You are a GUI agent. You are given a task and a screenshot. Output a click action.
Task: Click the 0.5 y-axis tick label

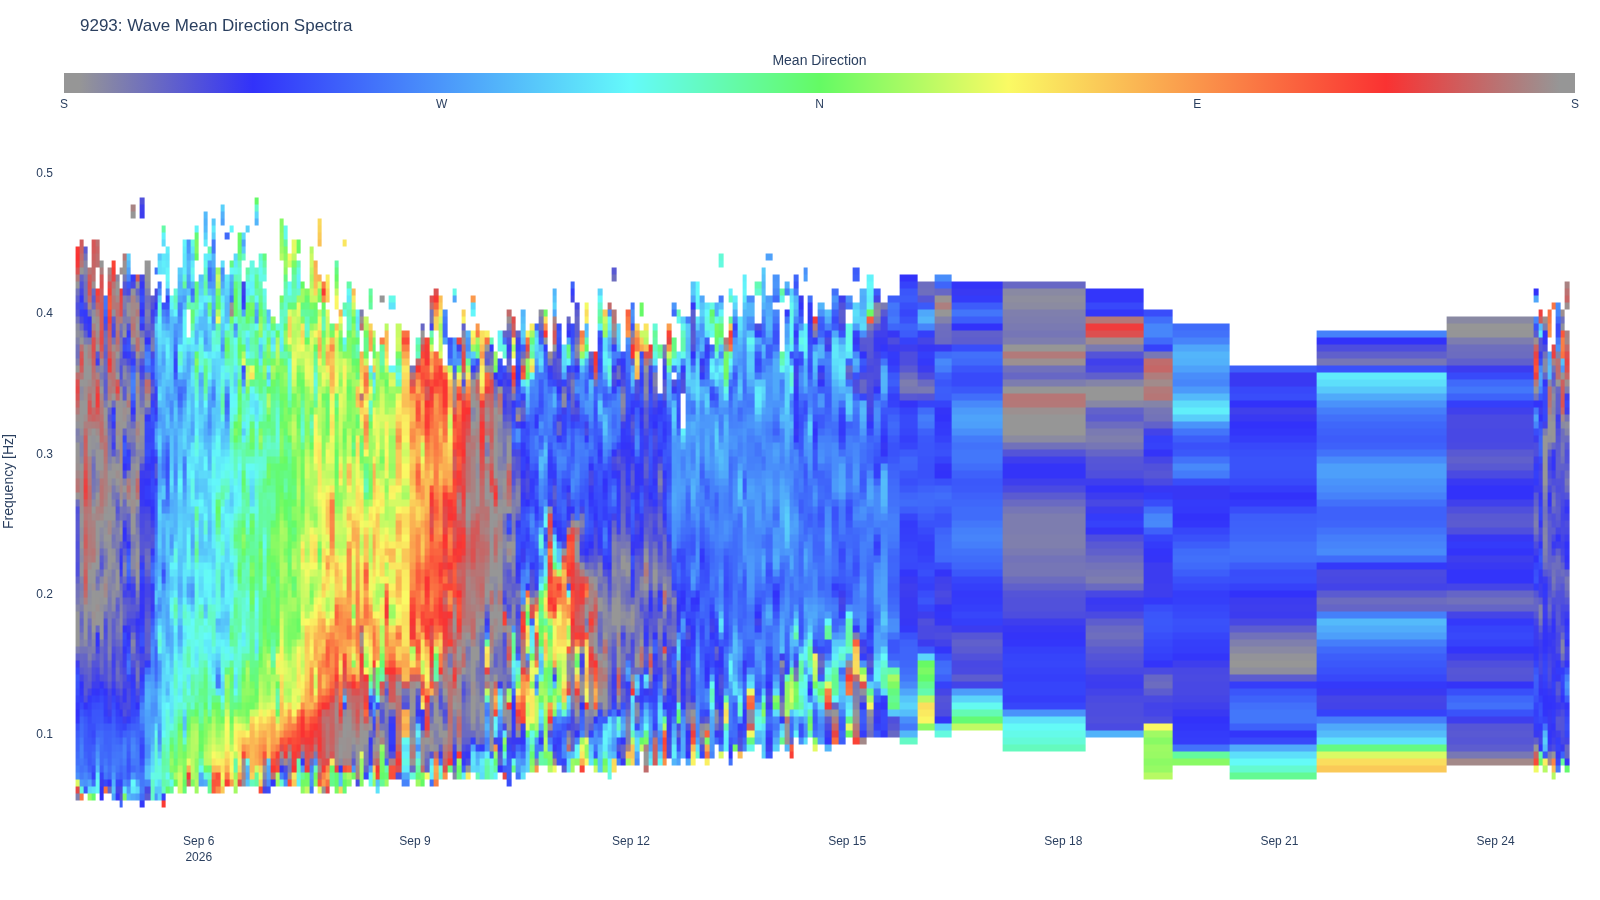45,173
